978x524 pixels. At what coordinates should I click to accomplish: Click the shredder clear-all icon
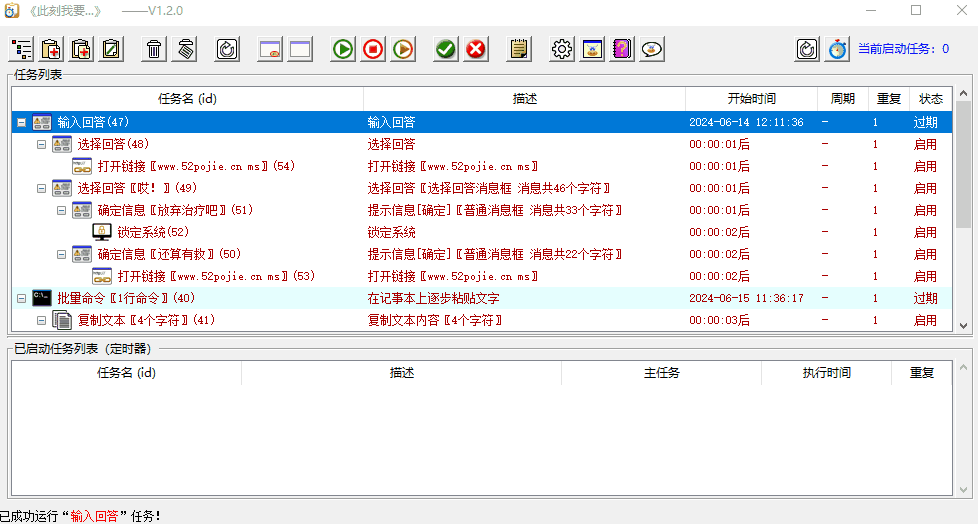185,49
